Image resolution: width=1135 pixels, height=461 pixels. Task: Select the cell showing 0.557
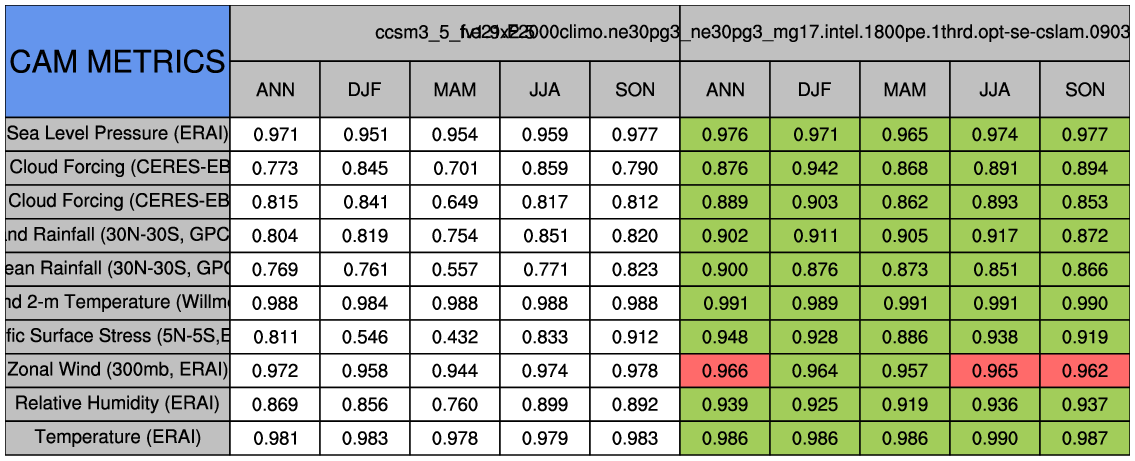pos(455,269)
